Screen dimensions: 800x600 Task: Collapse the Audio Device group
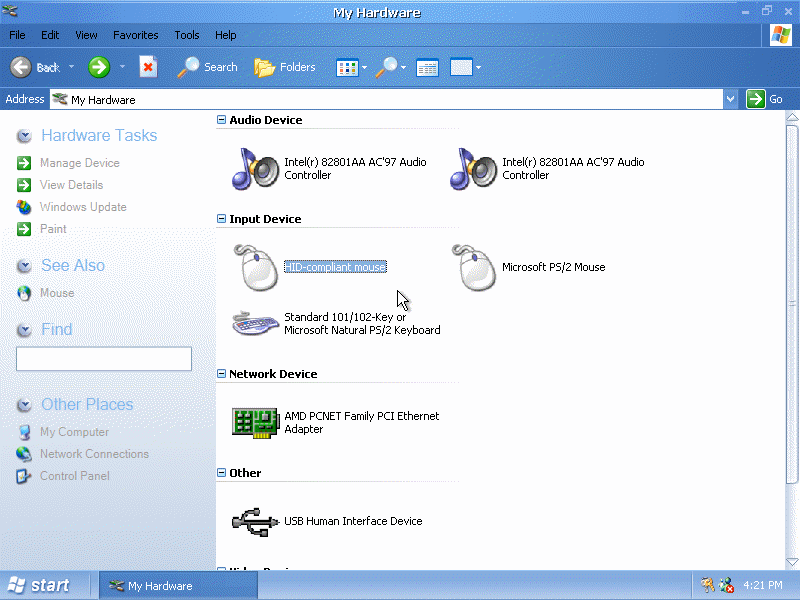[221, 119]
